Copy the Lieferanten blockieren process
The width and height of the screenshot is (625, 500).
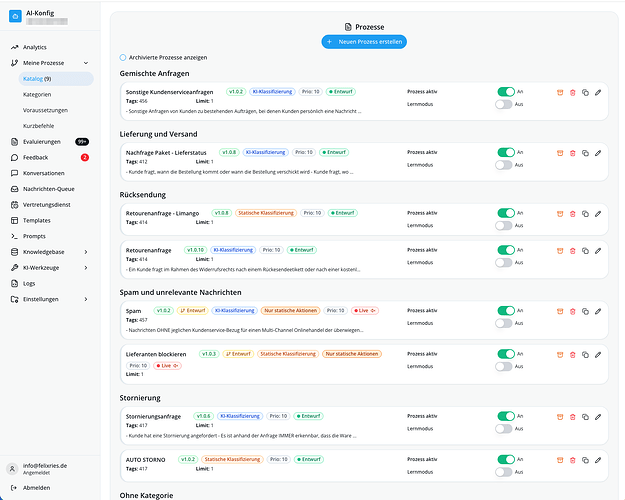point(585,354)
